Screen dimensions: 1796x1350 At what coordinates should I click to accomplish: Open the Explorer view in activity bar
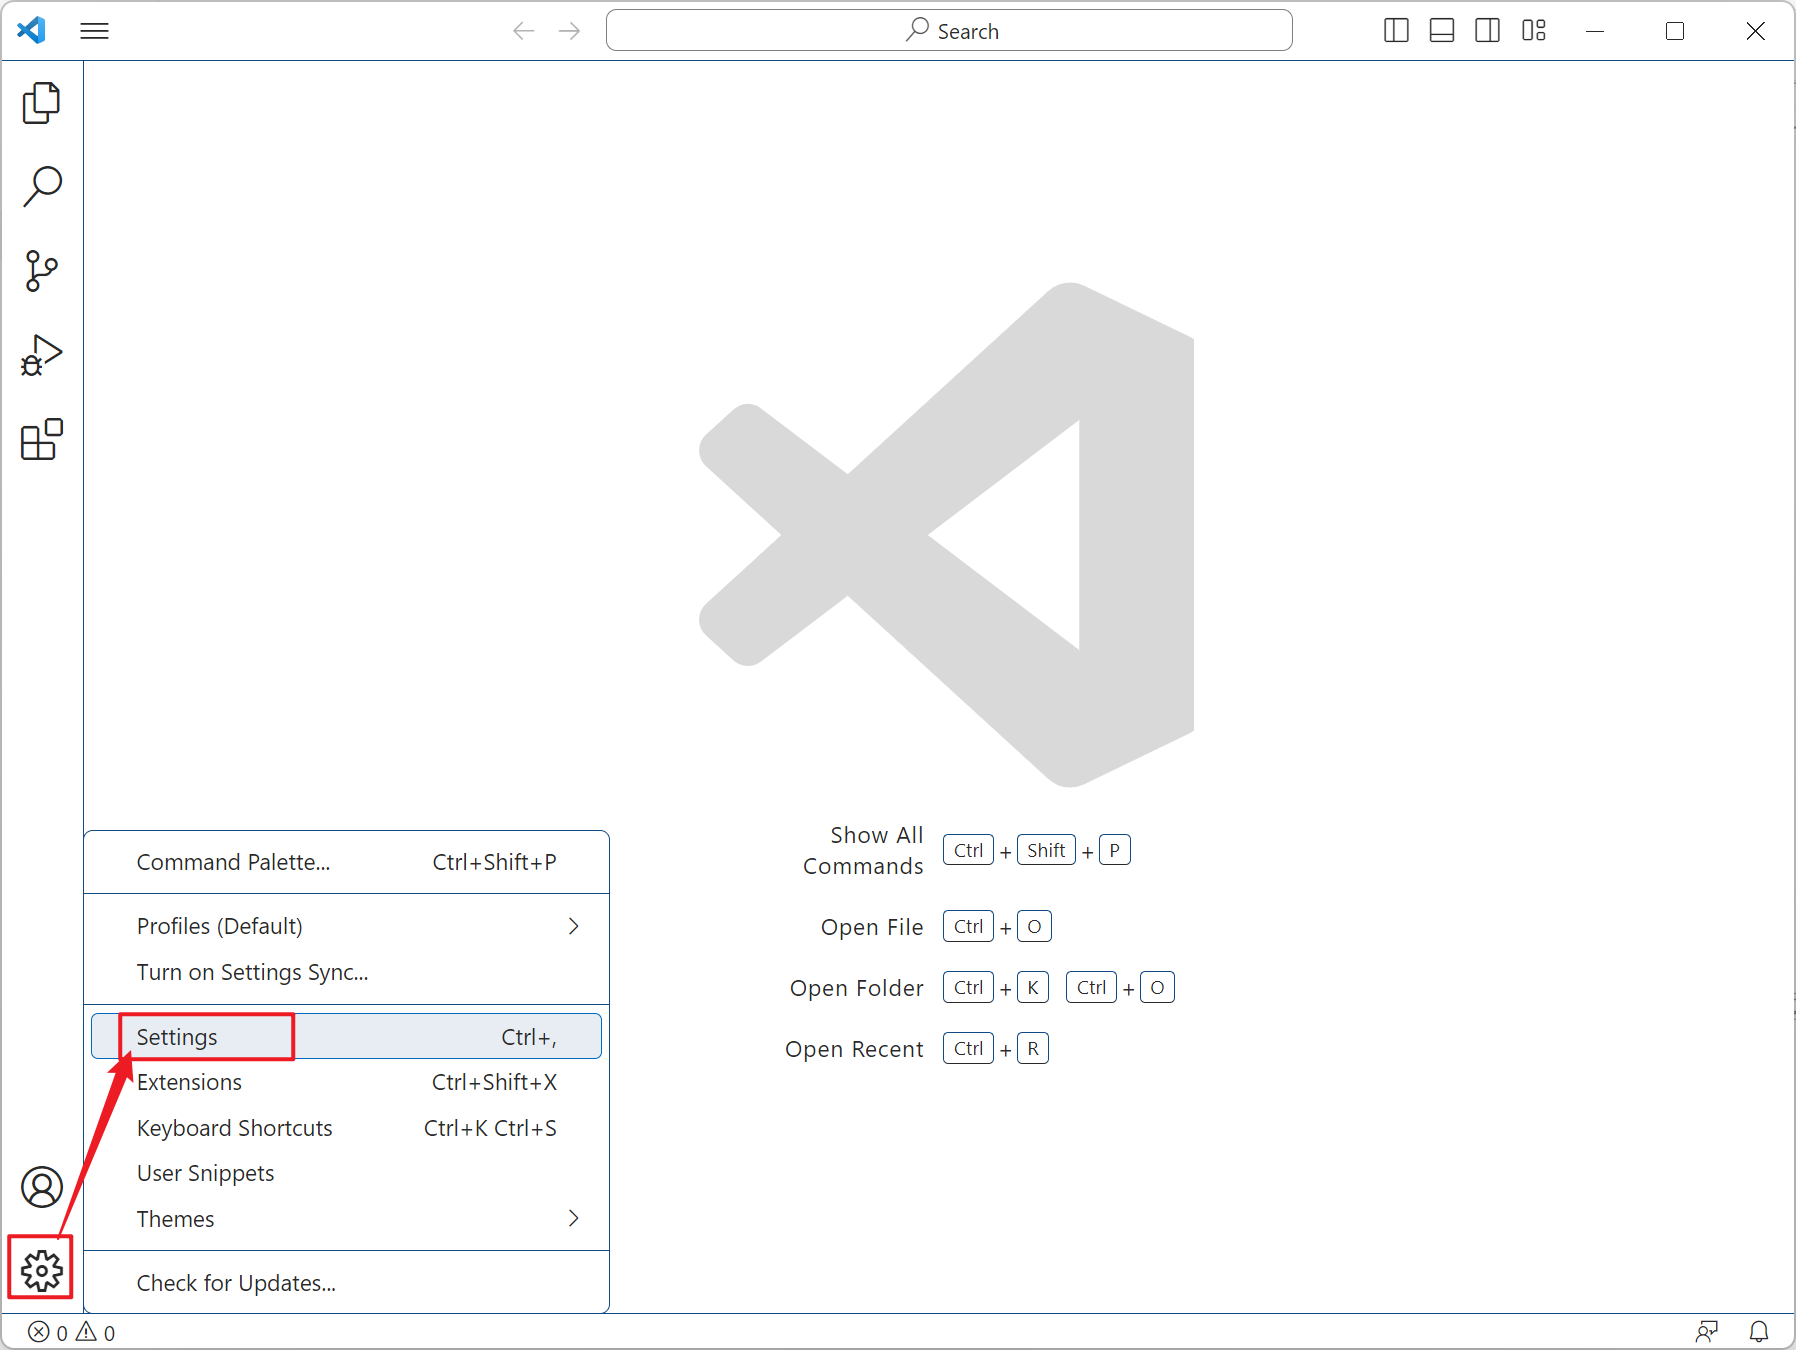point(41,103)
